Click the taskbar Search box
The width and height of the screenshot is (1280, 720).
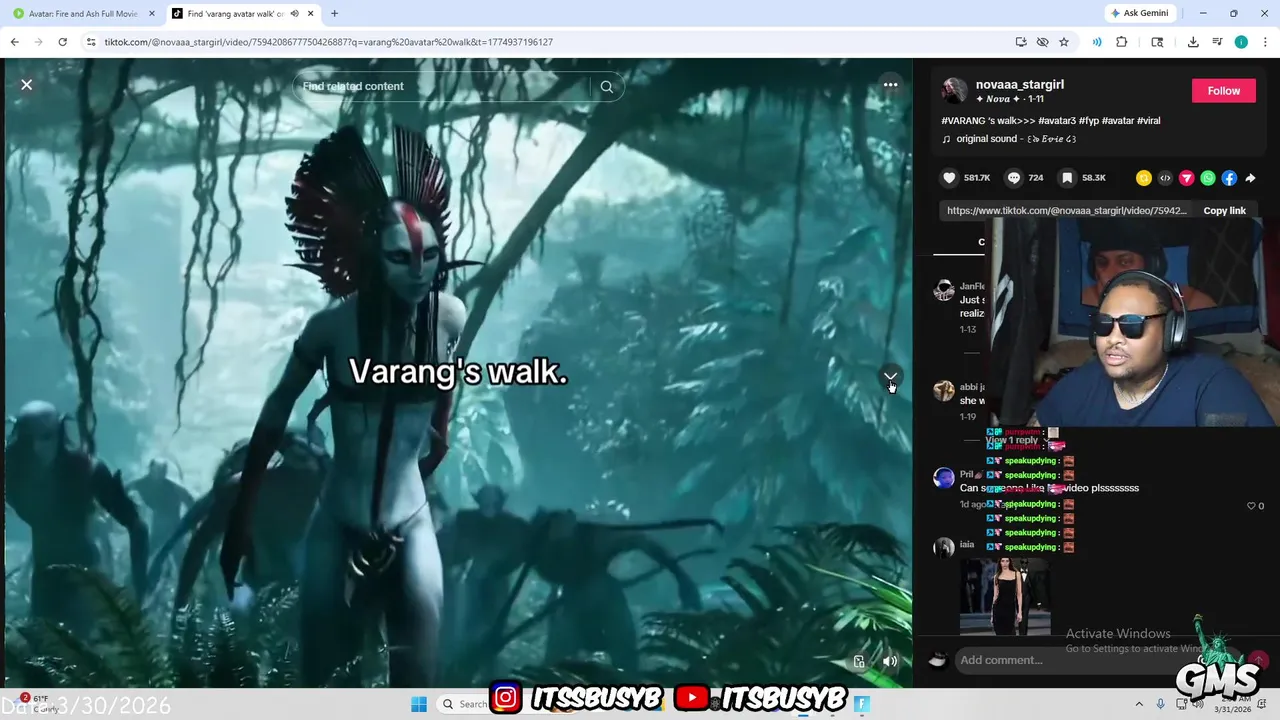(x=464, y=704)
